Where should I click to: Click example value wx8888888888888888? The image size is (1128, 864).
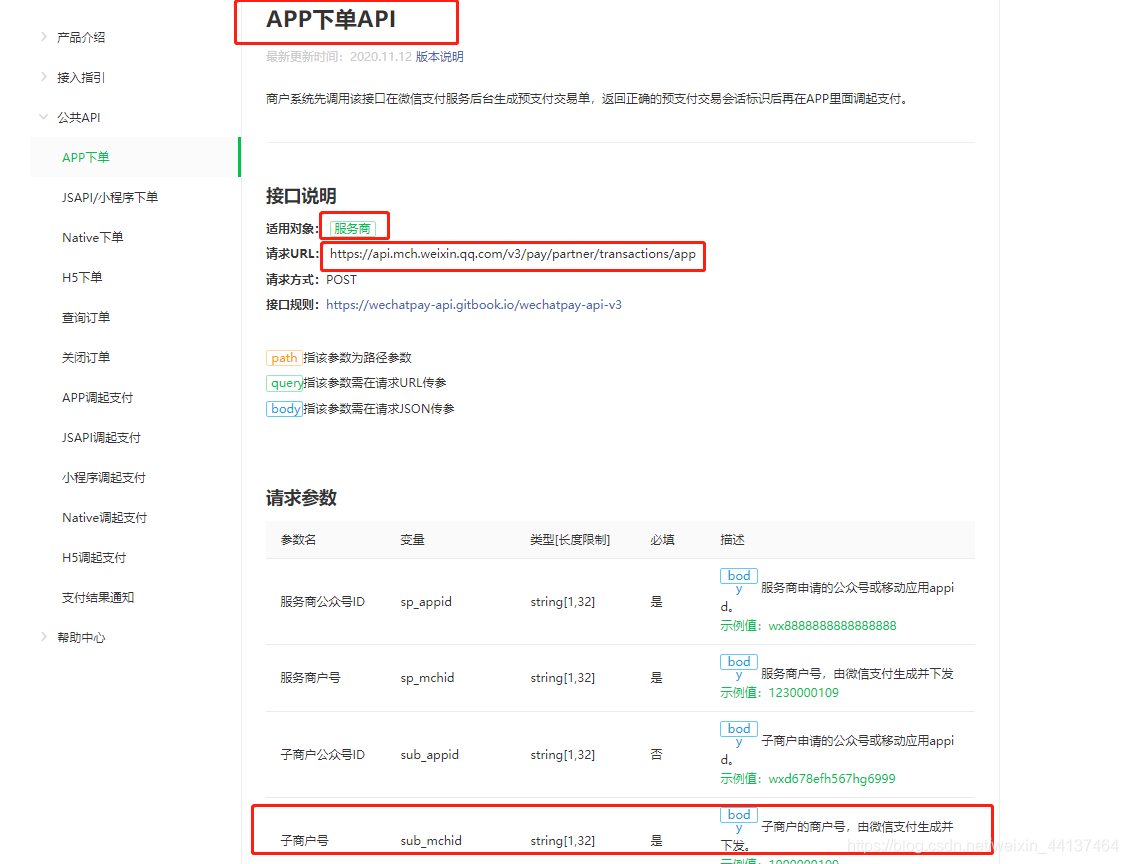(x=832, y=626)
